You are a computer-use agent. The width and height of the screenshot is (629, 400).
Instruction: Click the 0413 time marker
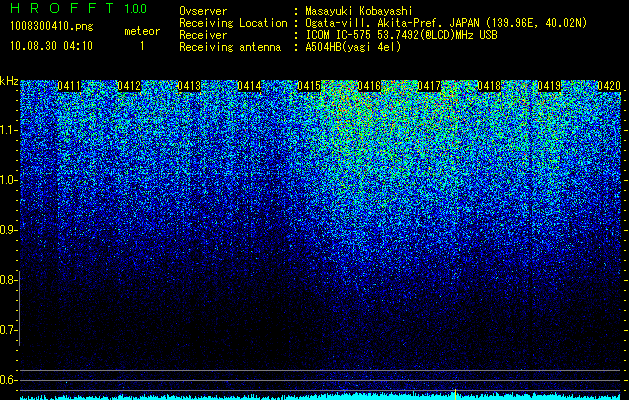(x=189, y=86)
